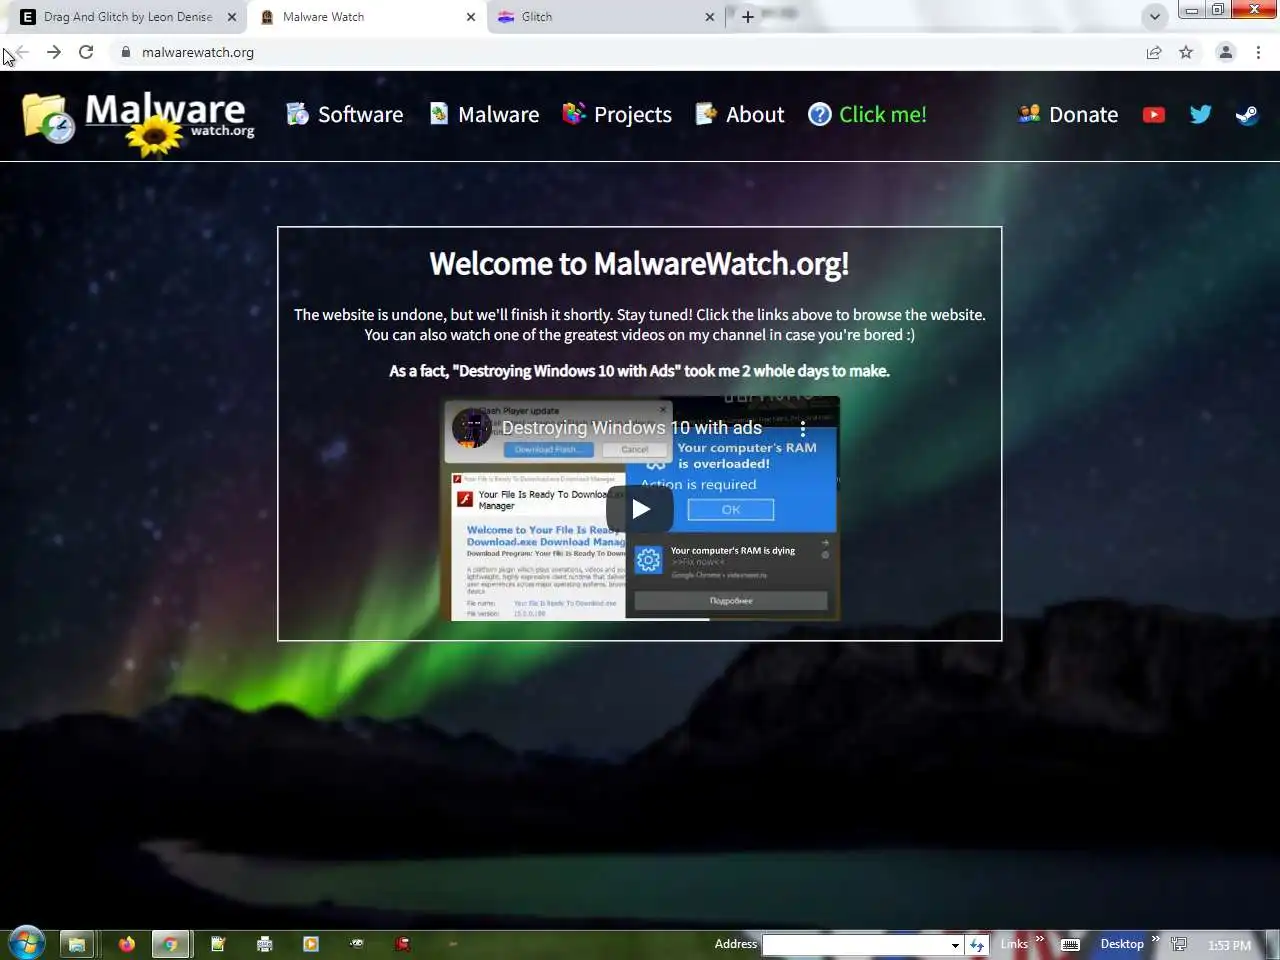Expand the tab search dropdown arrow
Viewport: 1280px width, 960px height.
tap(1154, 16)
